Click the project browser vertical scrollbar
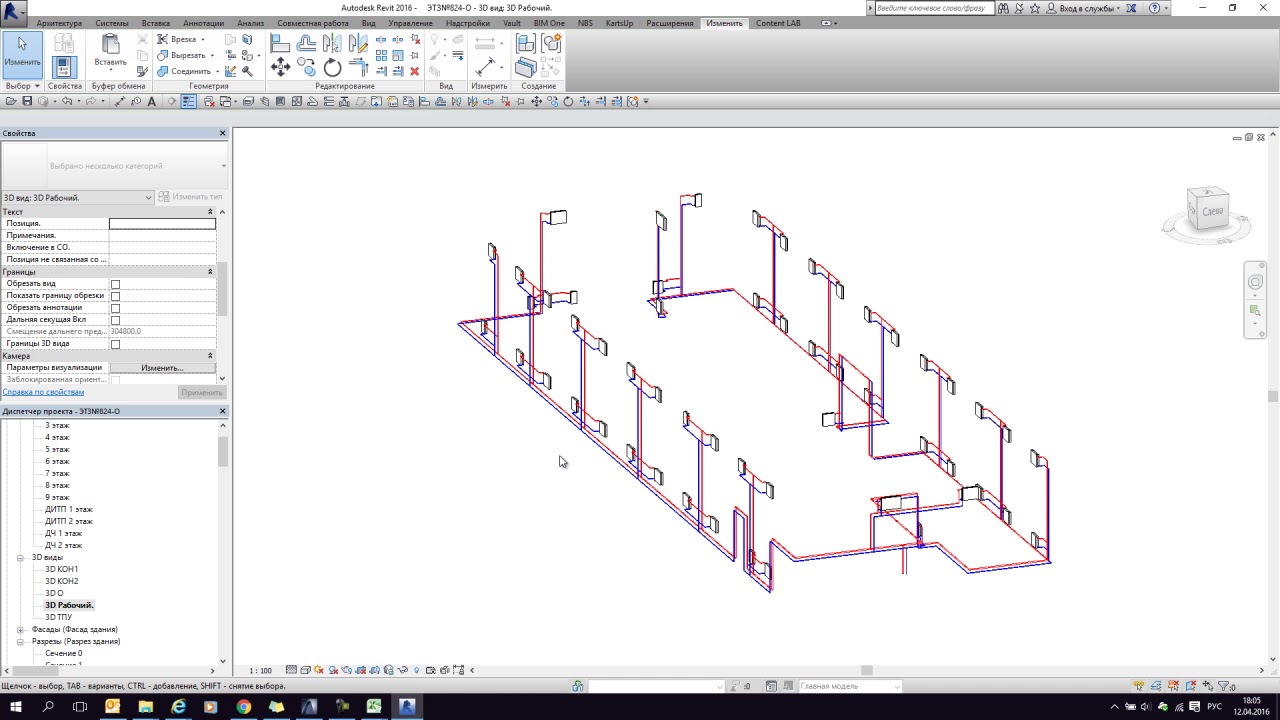Screen dimensions: 1280x720 [223, 452]
